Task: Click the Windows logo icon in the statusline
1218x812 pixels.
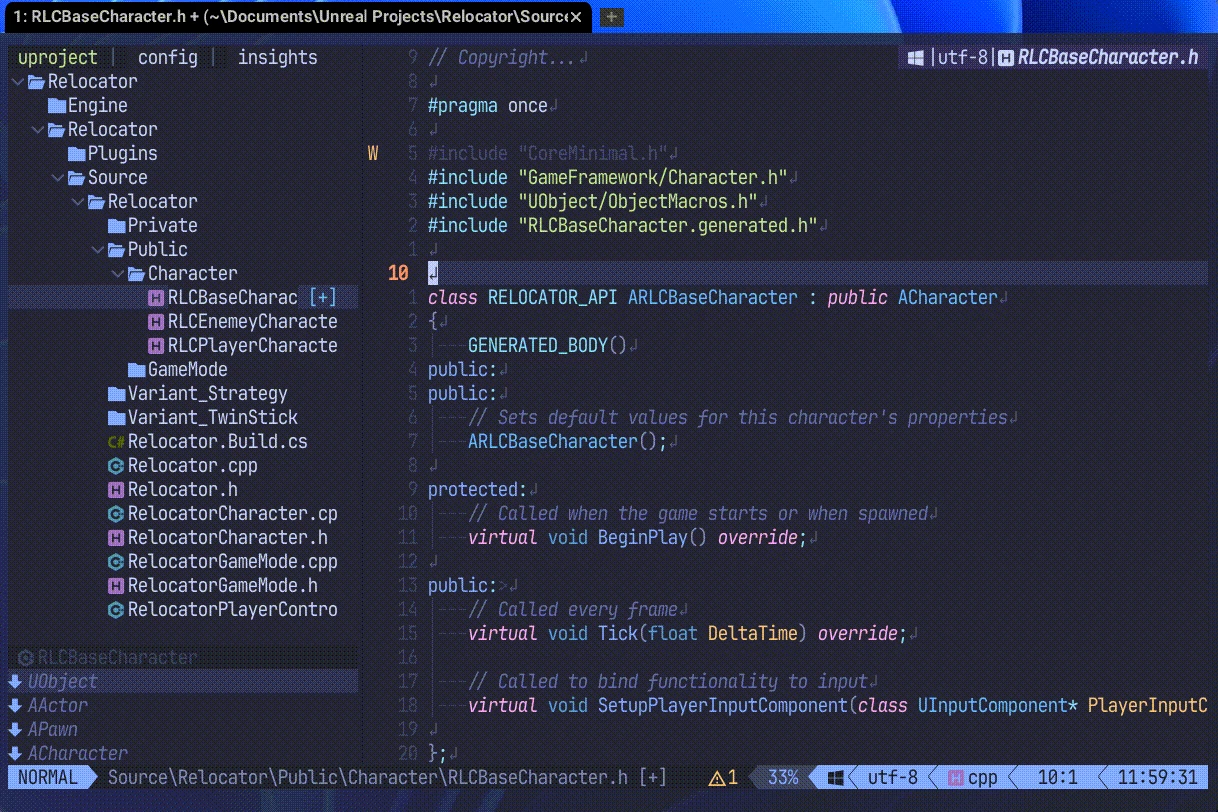Action: click(836, 777)
